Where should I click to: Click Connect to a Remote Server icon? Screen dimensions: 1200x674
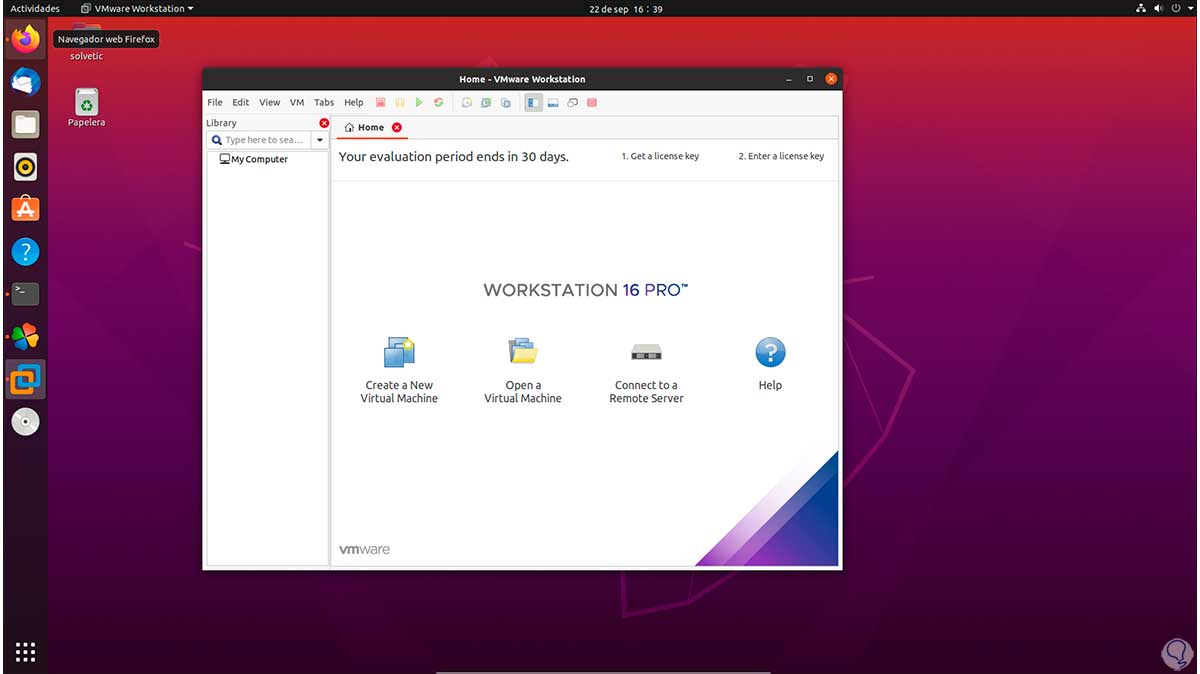[647, 352]
